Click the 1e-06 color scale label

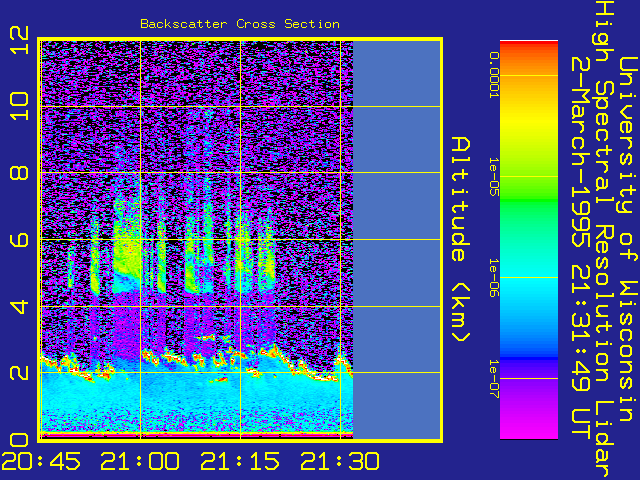click(494, 278)
